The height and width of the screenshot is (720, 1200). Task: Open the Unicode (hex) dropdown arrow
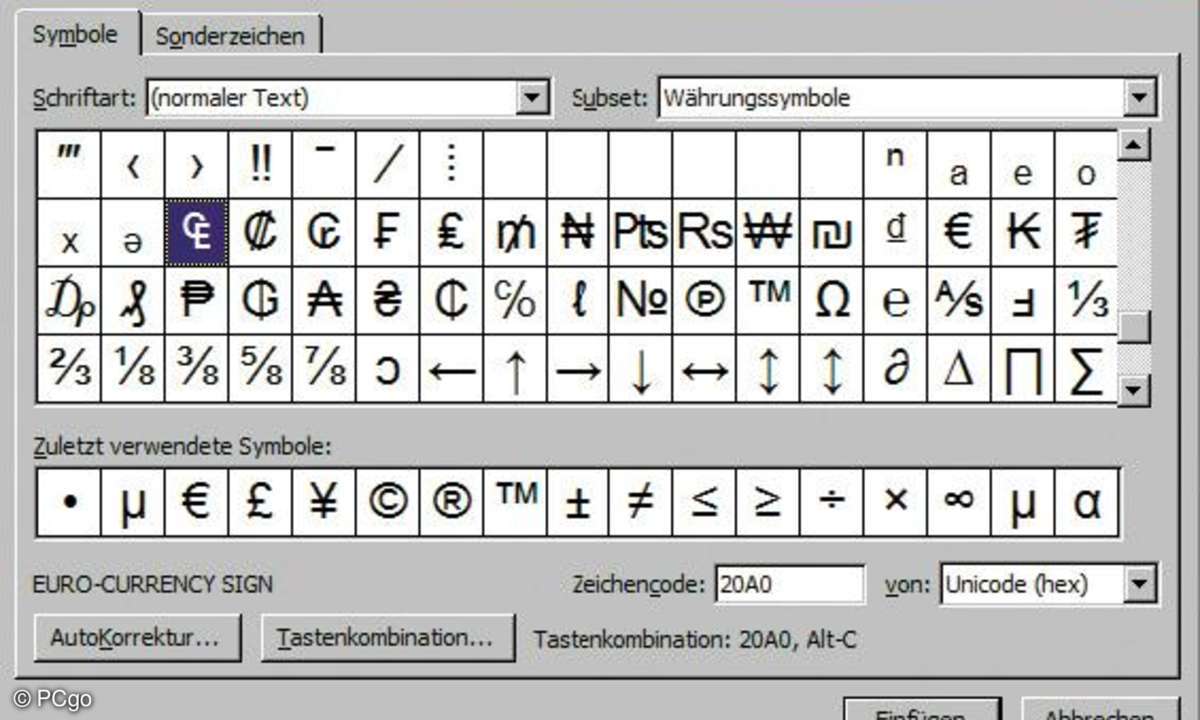coord(1139,583)
